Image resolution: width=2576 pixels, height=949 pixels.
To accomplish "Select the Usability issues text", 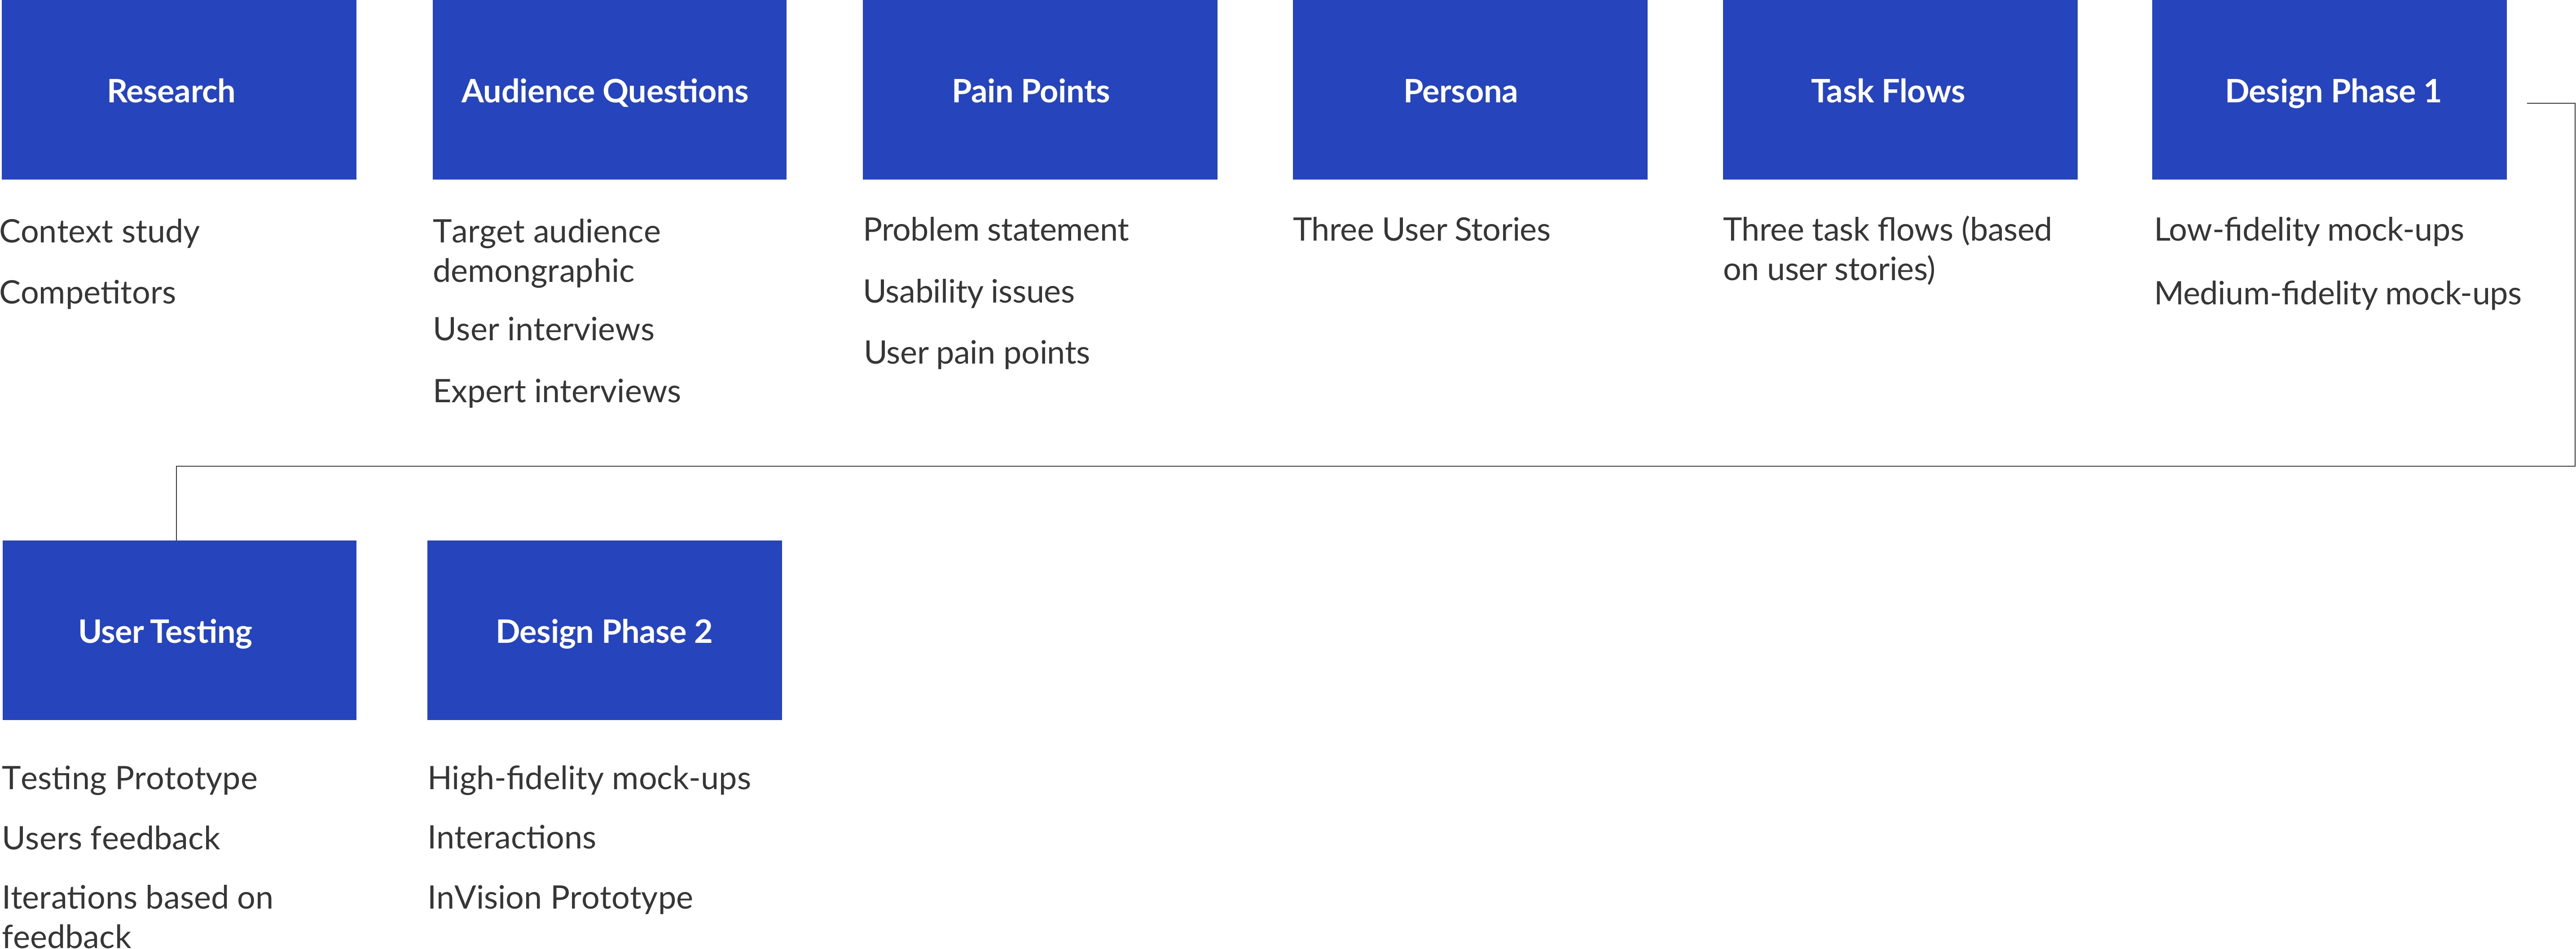I will (x=968, y=292).
